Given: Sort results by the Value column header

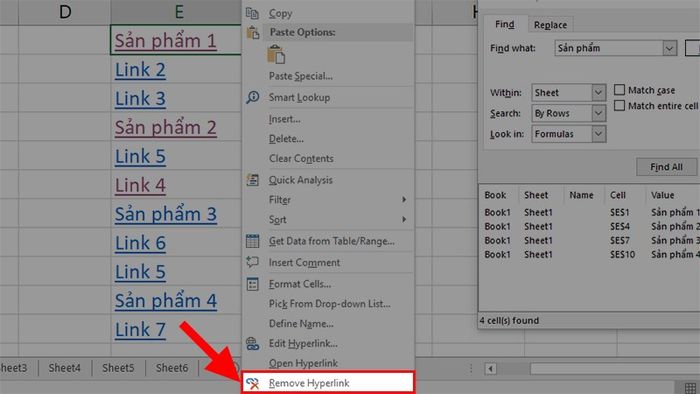Looking at the screenshot, I should (x=673, y=195).
